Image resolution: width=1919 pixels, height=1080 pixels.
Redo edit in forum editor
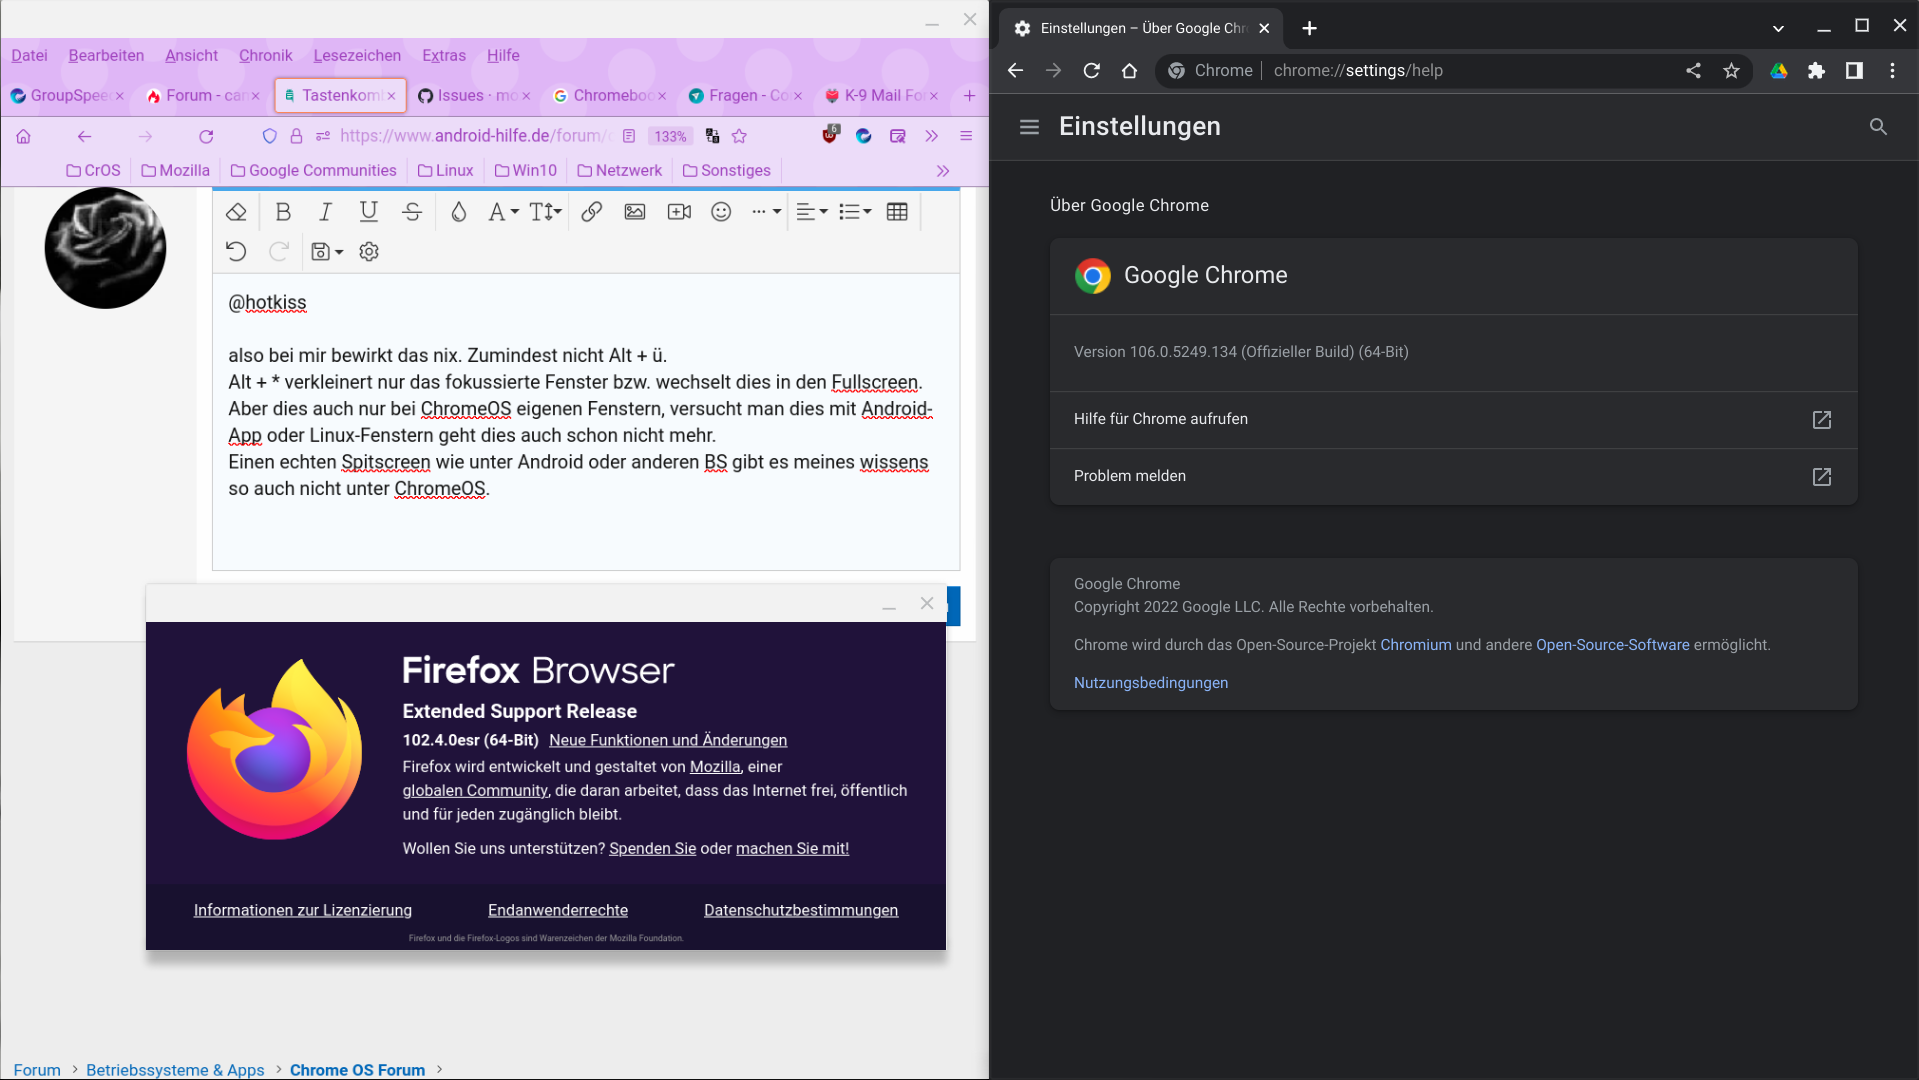click(x=279, y=252)
